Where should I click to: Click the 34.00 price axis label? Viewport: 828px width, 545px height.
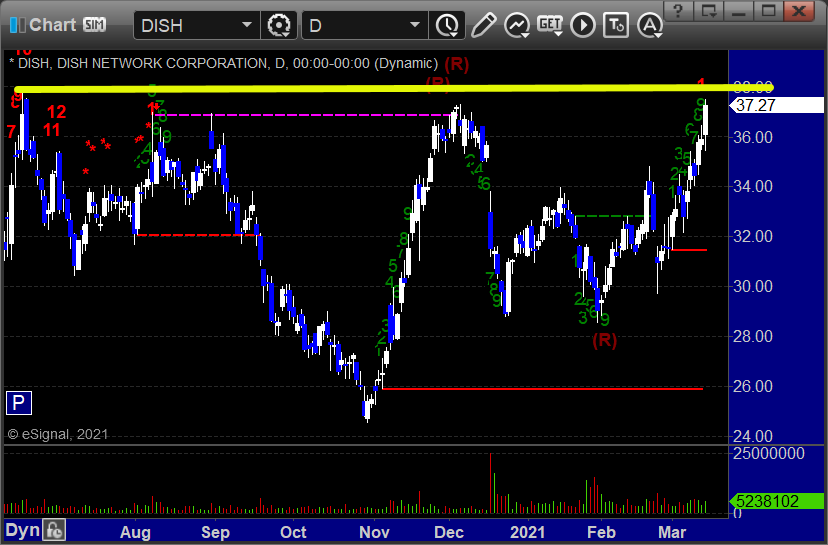point(753,186)
